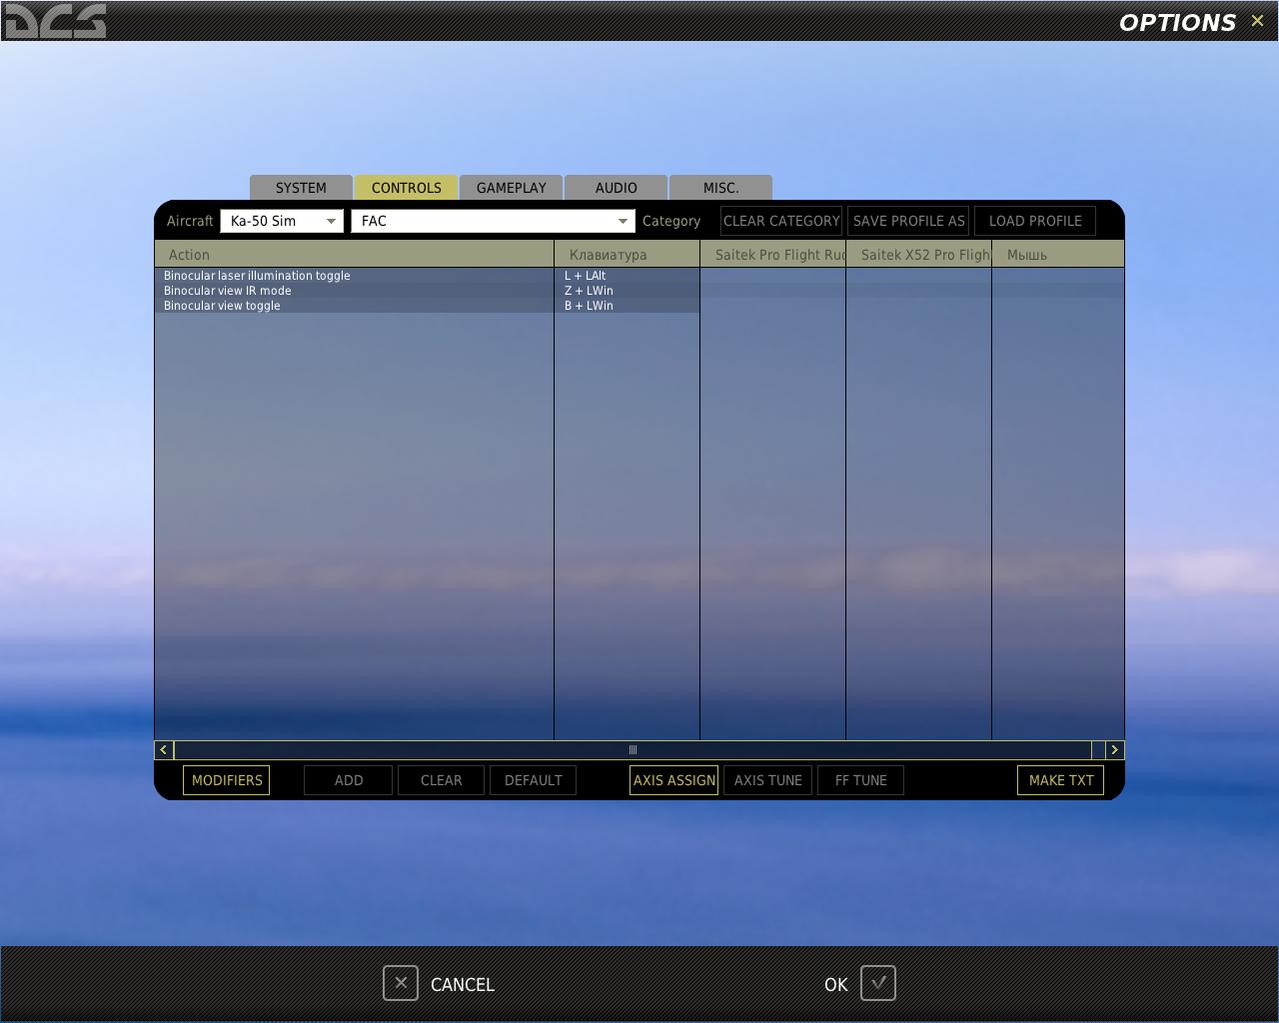The width and height of the screenshot is (1279, 1023).
Task: Click SAVE PROFILE AS button
Action: 909,221
